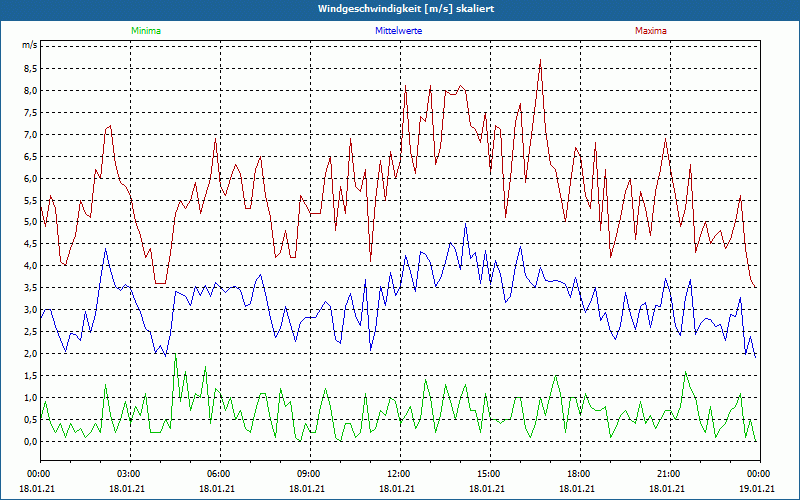Click the '6,0' y-axis value

coord(31,178)
